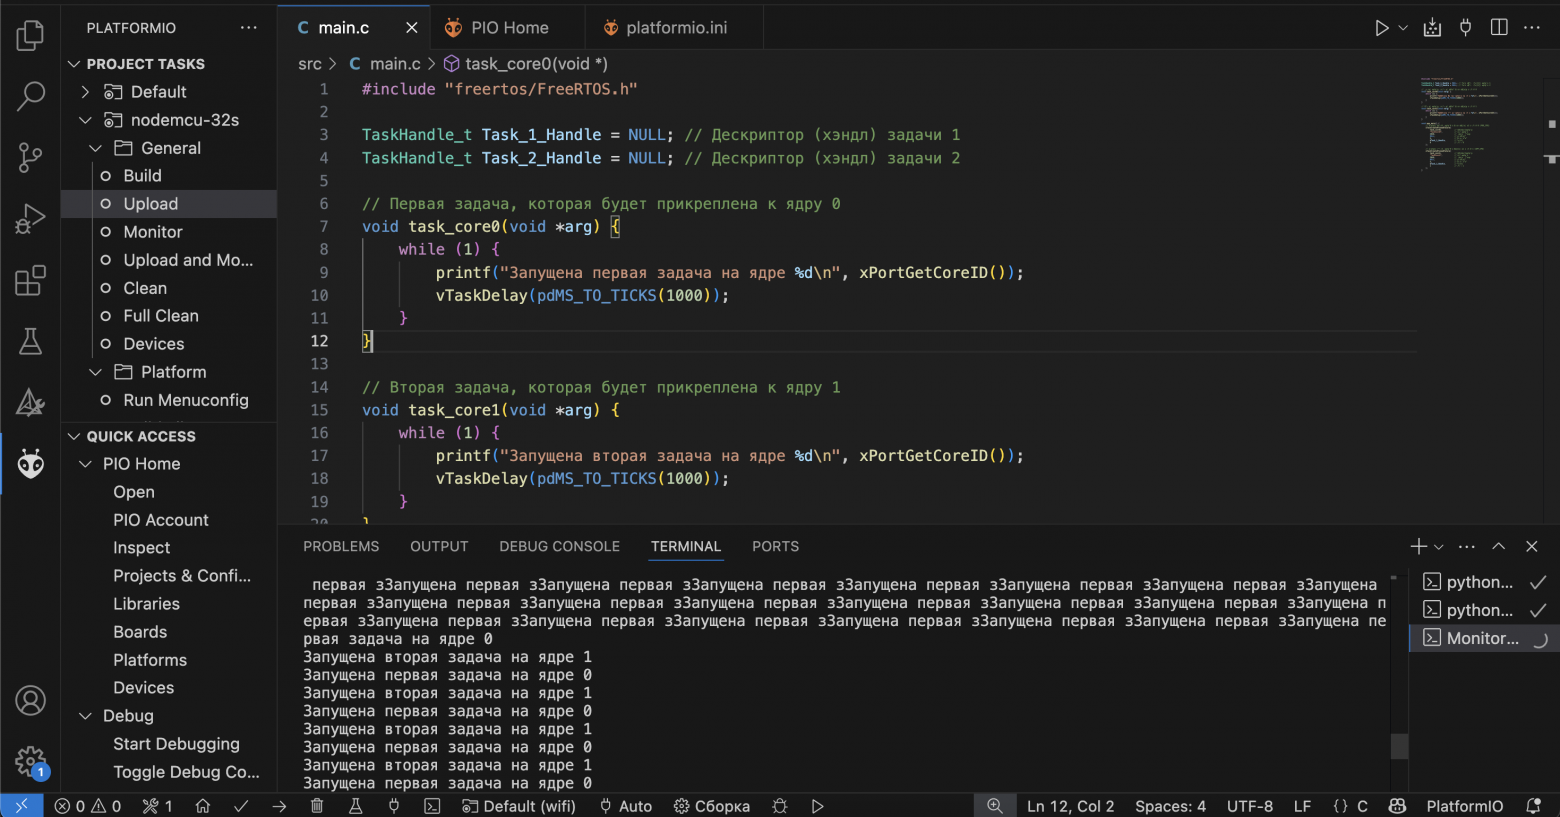This screenshot has width=1560, height=817.
Task: Click the terminal scrollbar thumb
Action: [x=1400, y=746]
